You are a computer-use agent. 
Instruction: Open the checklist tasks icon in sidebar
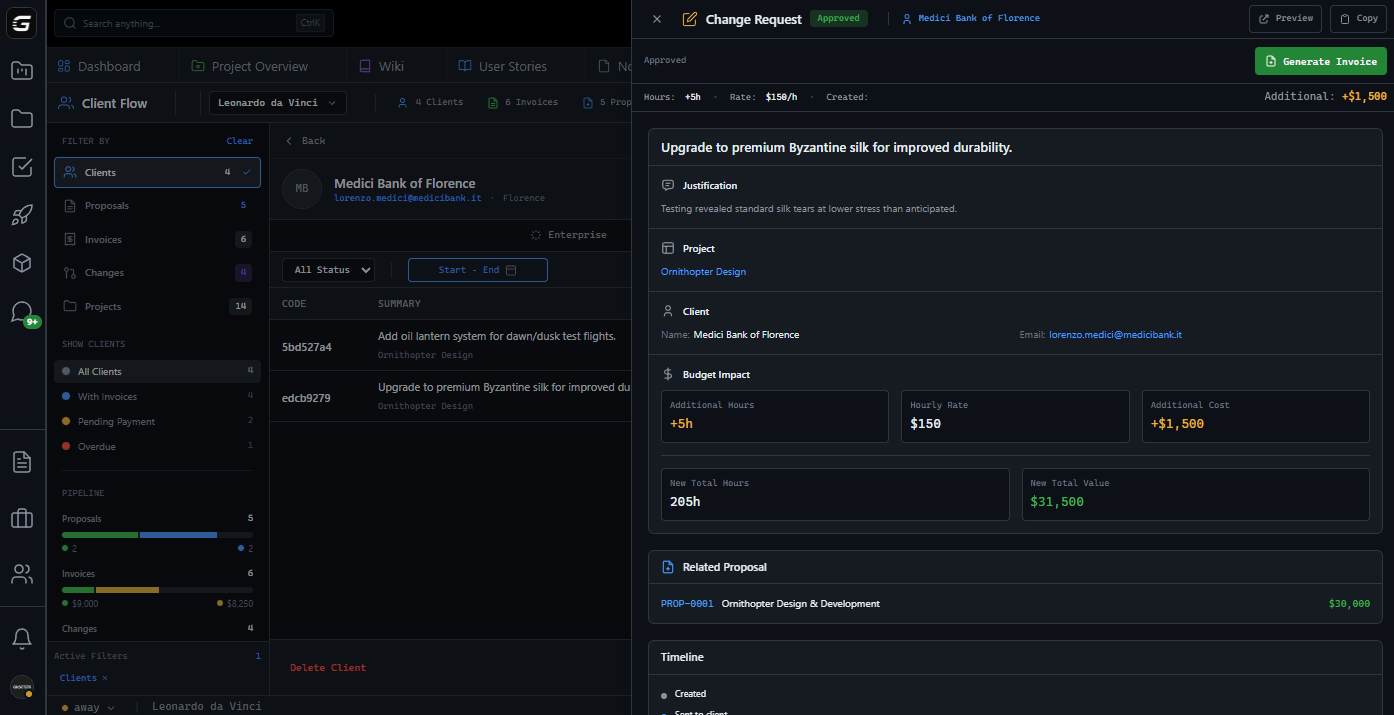[x=22, y=167]
